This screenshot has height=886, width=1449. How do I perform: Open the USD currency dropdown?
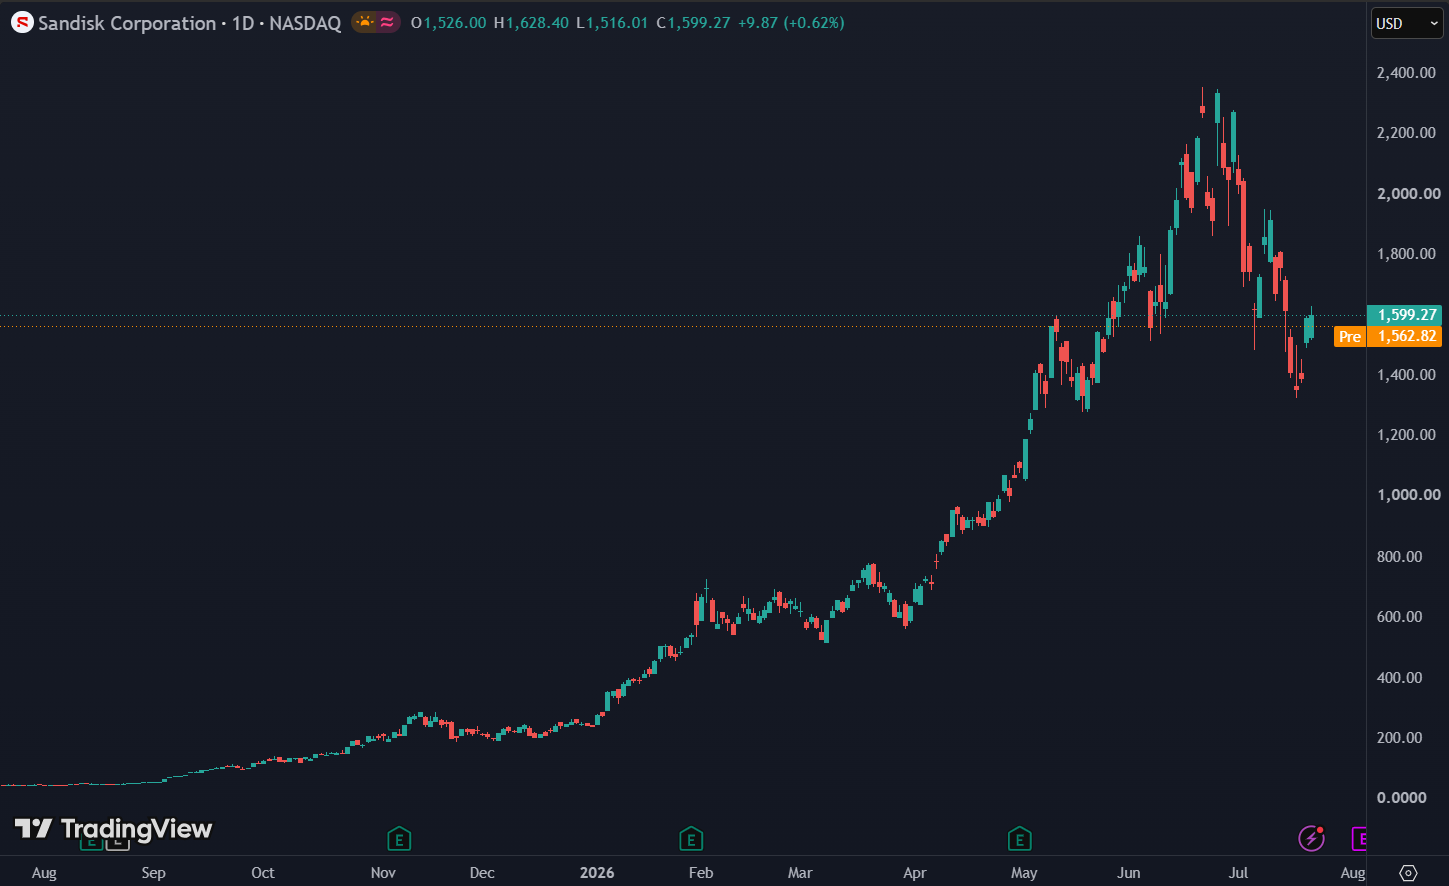pos(1406,23)
